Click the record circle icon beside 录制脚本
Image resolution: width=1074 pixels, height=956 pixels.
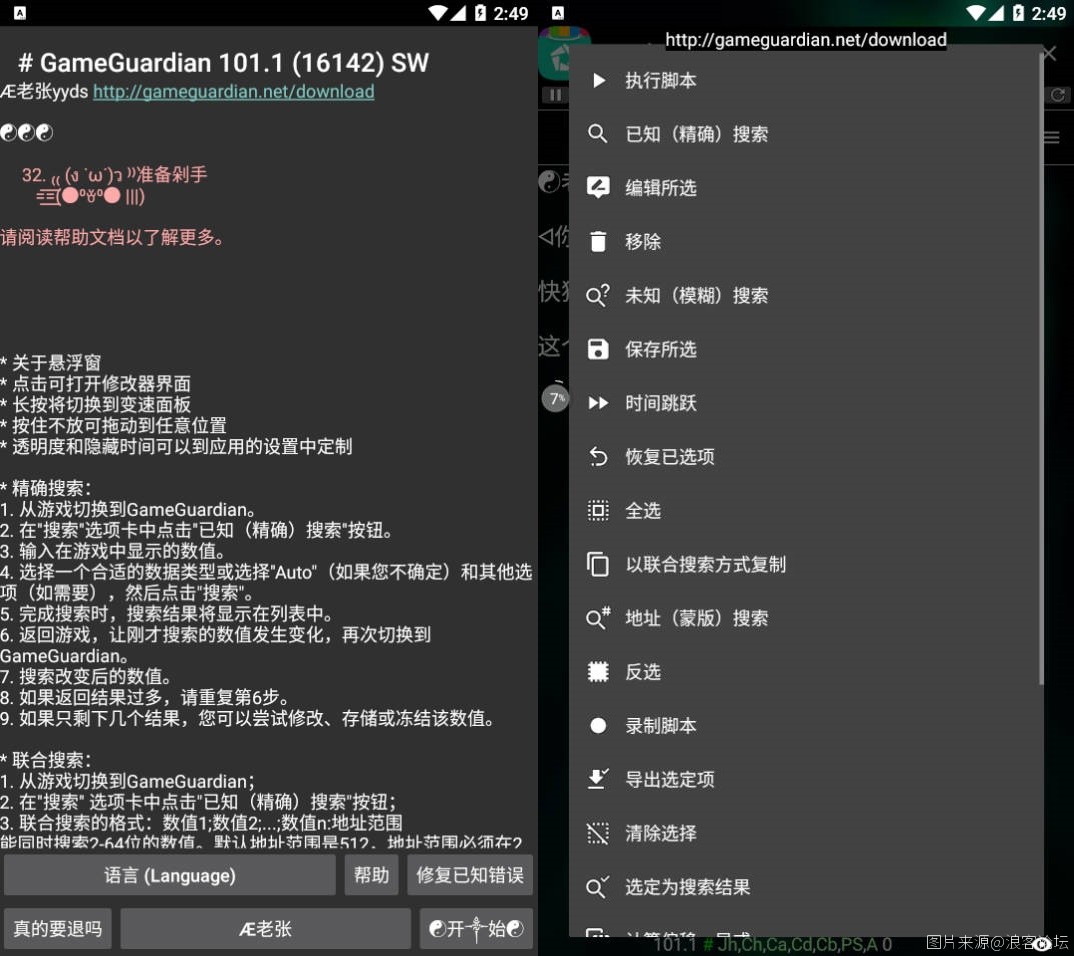(598, 725)
